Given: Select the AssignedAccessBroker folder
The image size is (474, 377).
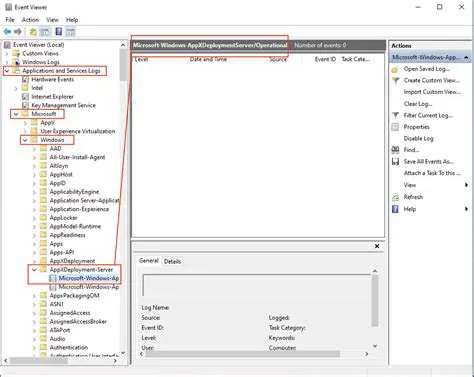Looking at the screenshot, I should click(x=78, y=322).
